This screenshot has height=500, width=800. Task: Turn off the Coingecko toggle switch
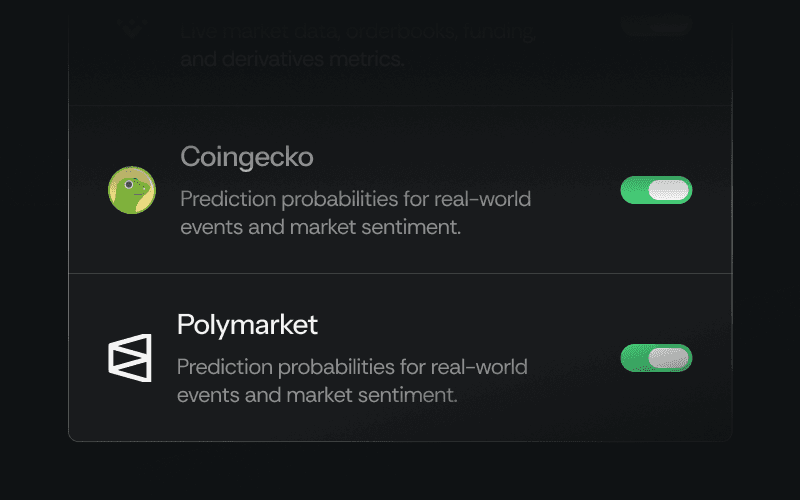click(656, 190)
